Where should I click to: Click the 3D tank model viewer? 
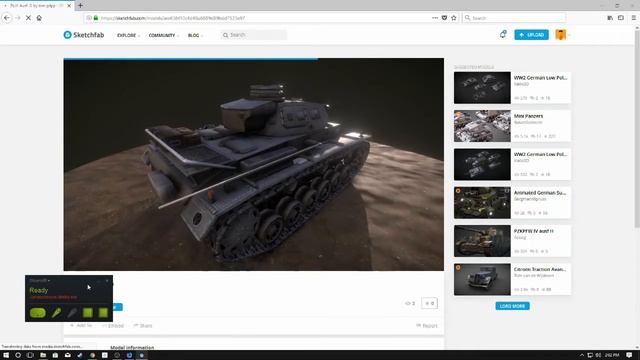pyautogui.click(x=253, y=164)
